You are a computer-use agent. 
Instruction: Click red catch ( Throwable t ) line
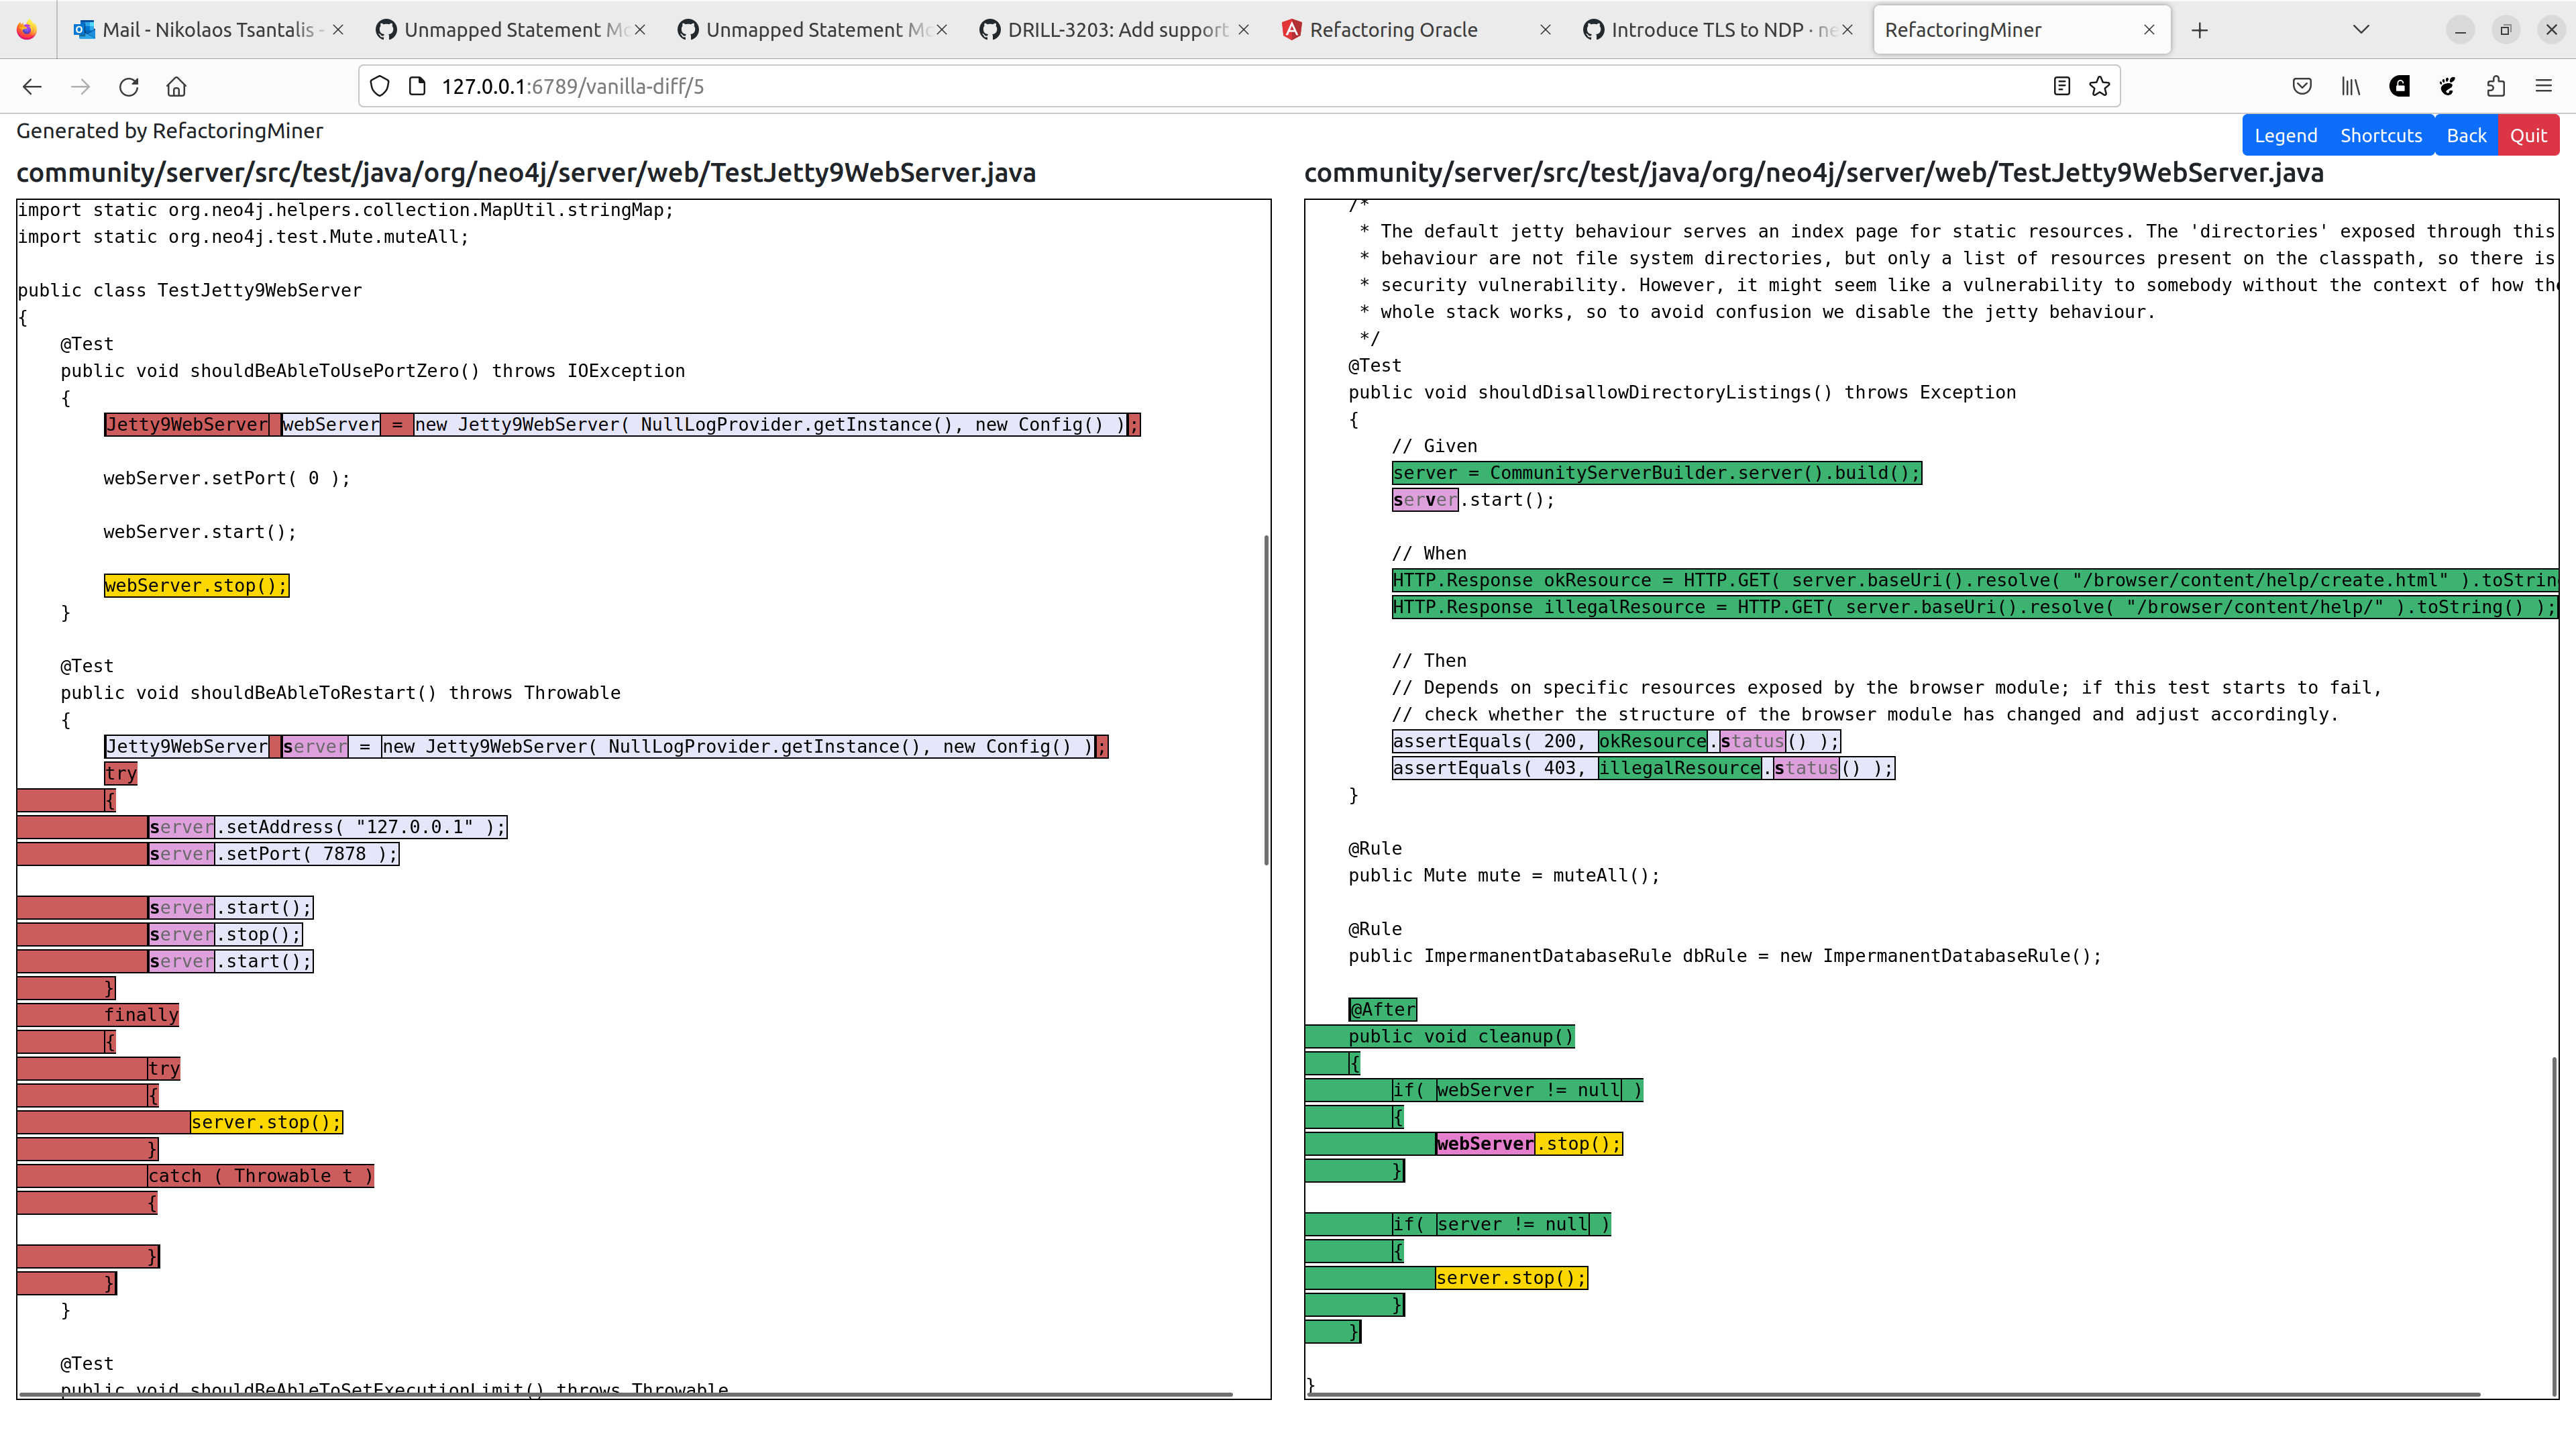click(x=260, y=1177)
